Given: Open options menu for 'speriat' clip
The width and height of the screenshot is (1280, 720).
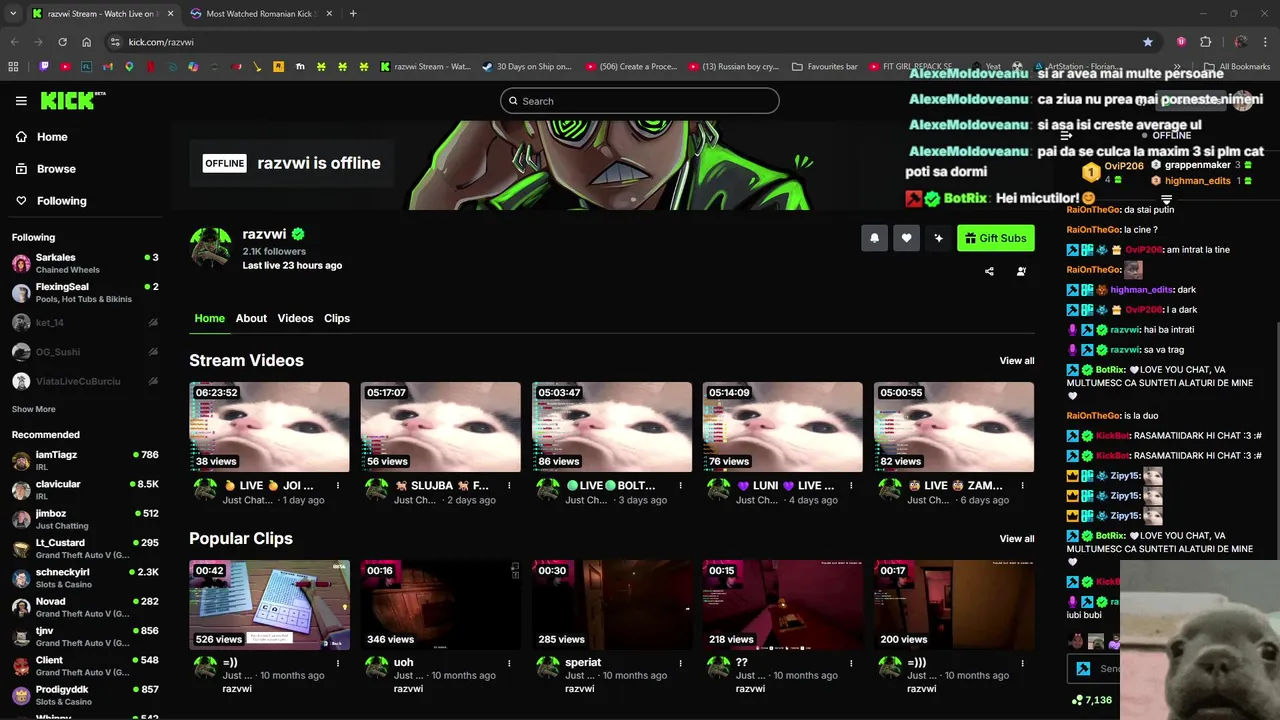Looking at the screenshot, I should click(680, 663).
